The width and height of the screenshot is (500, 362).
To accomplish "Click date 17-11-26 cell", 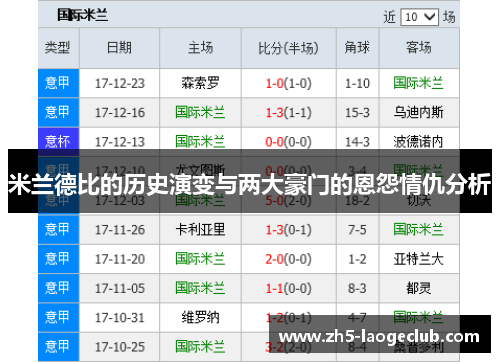I will click(x=120, y=230).
